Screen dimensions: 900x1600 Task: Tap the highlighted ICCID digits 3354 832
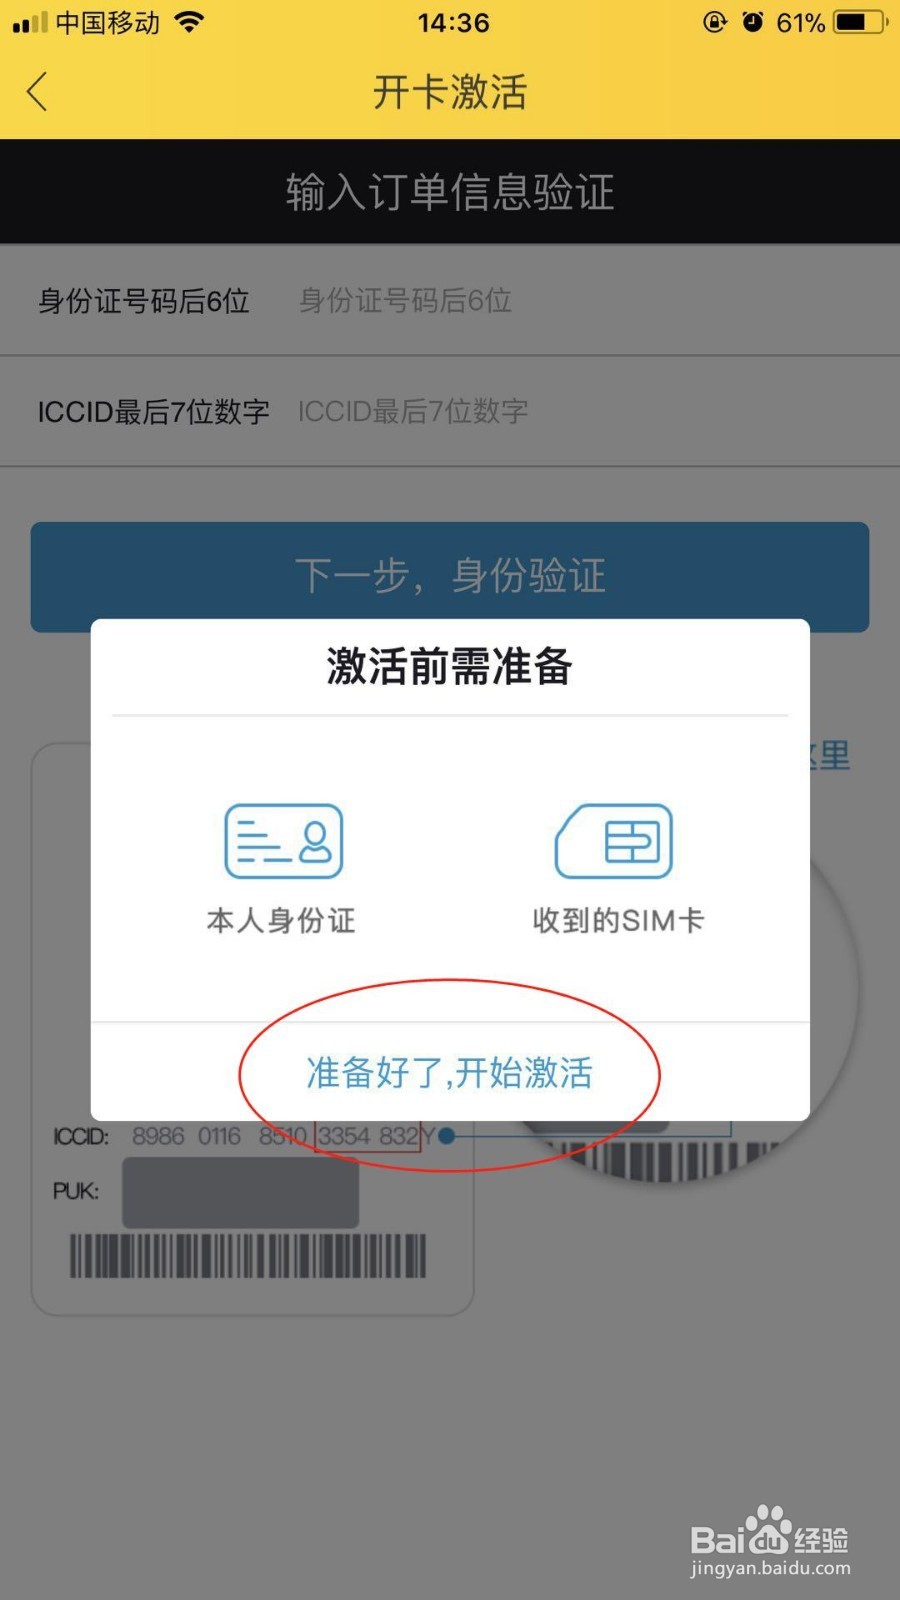[x=368, y=1136]
